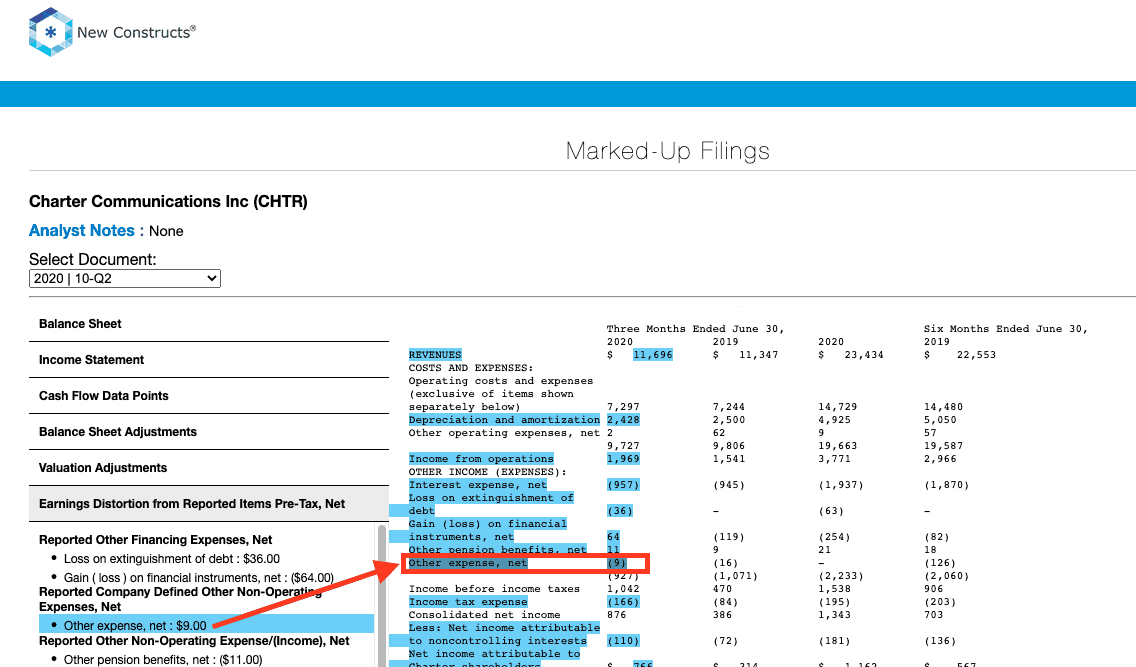Click highlighted 'Interest expense, net' label
Image resolution: width=1136 pixels, height=667 pixels.
(477, 485)
